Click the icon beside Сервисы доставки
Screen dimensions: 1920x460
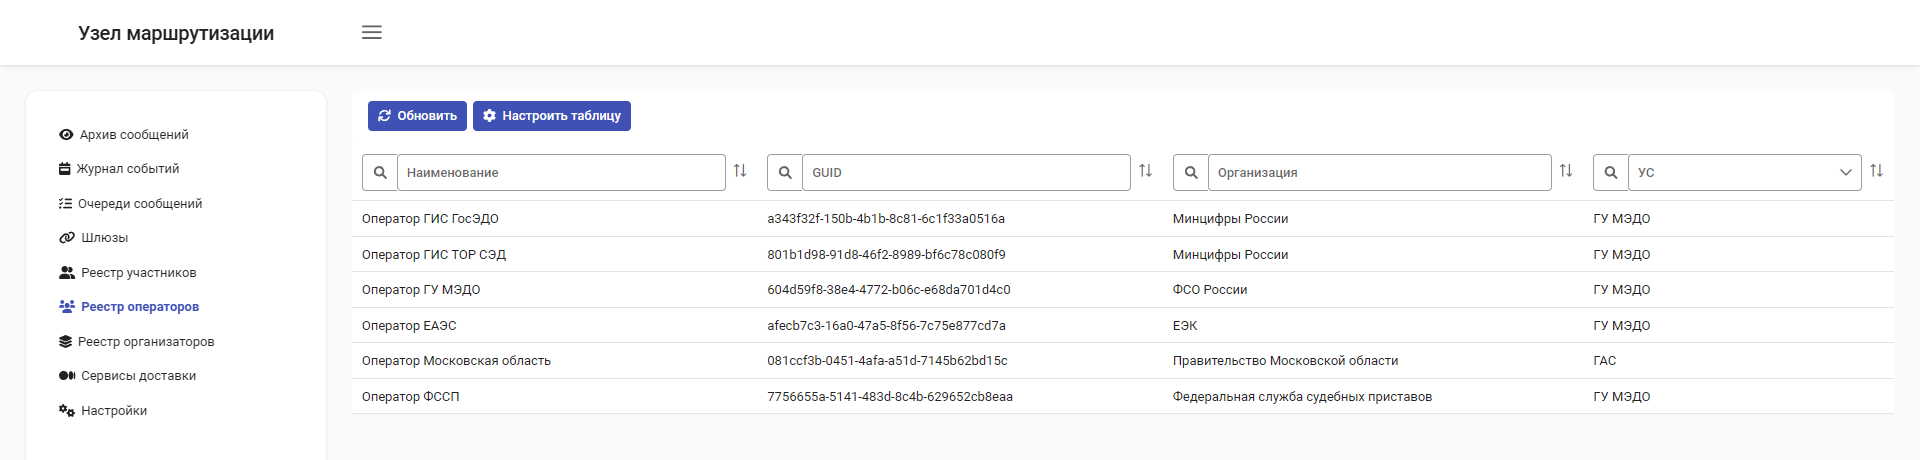[67, 376]
